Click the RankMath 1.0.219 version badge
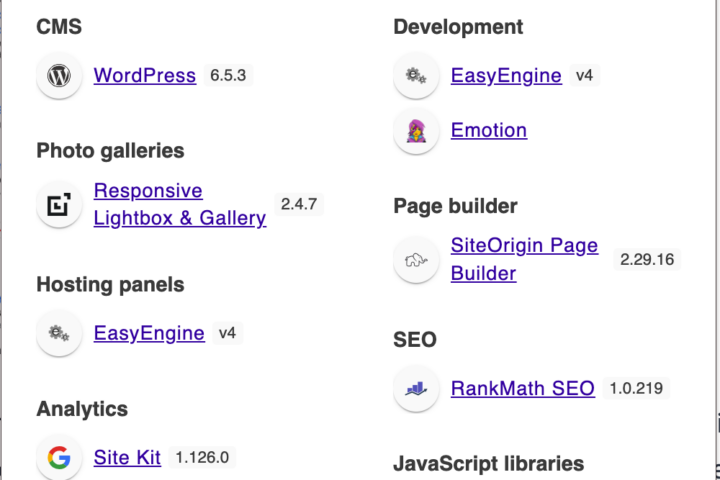 click(x=636, y=389)
